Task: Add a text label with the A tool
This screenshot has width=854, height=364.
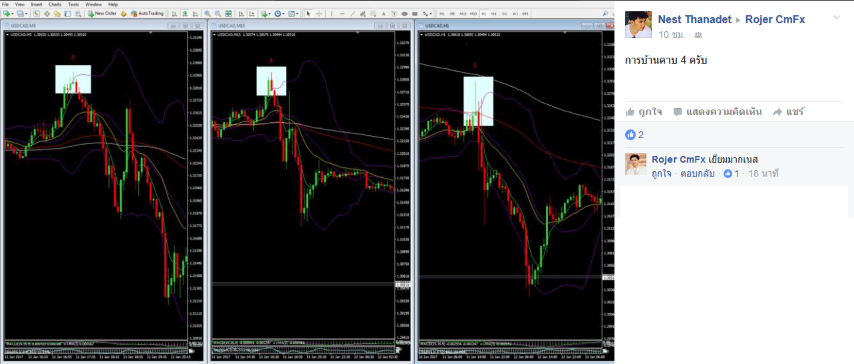Action: [383, 14]
